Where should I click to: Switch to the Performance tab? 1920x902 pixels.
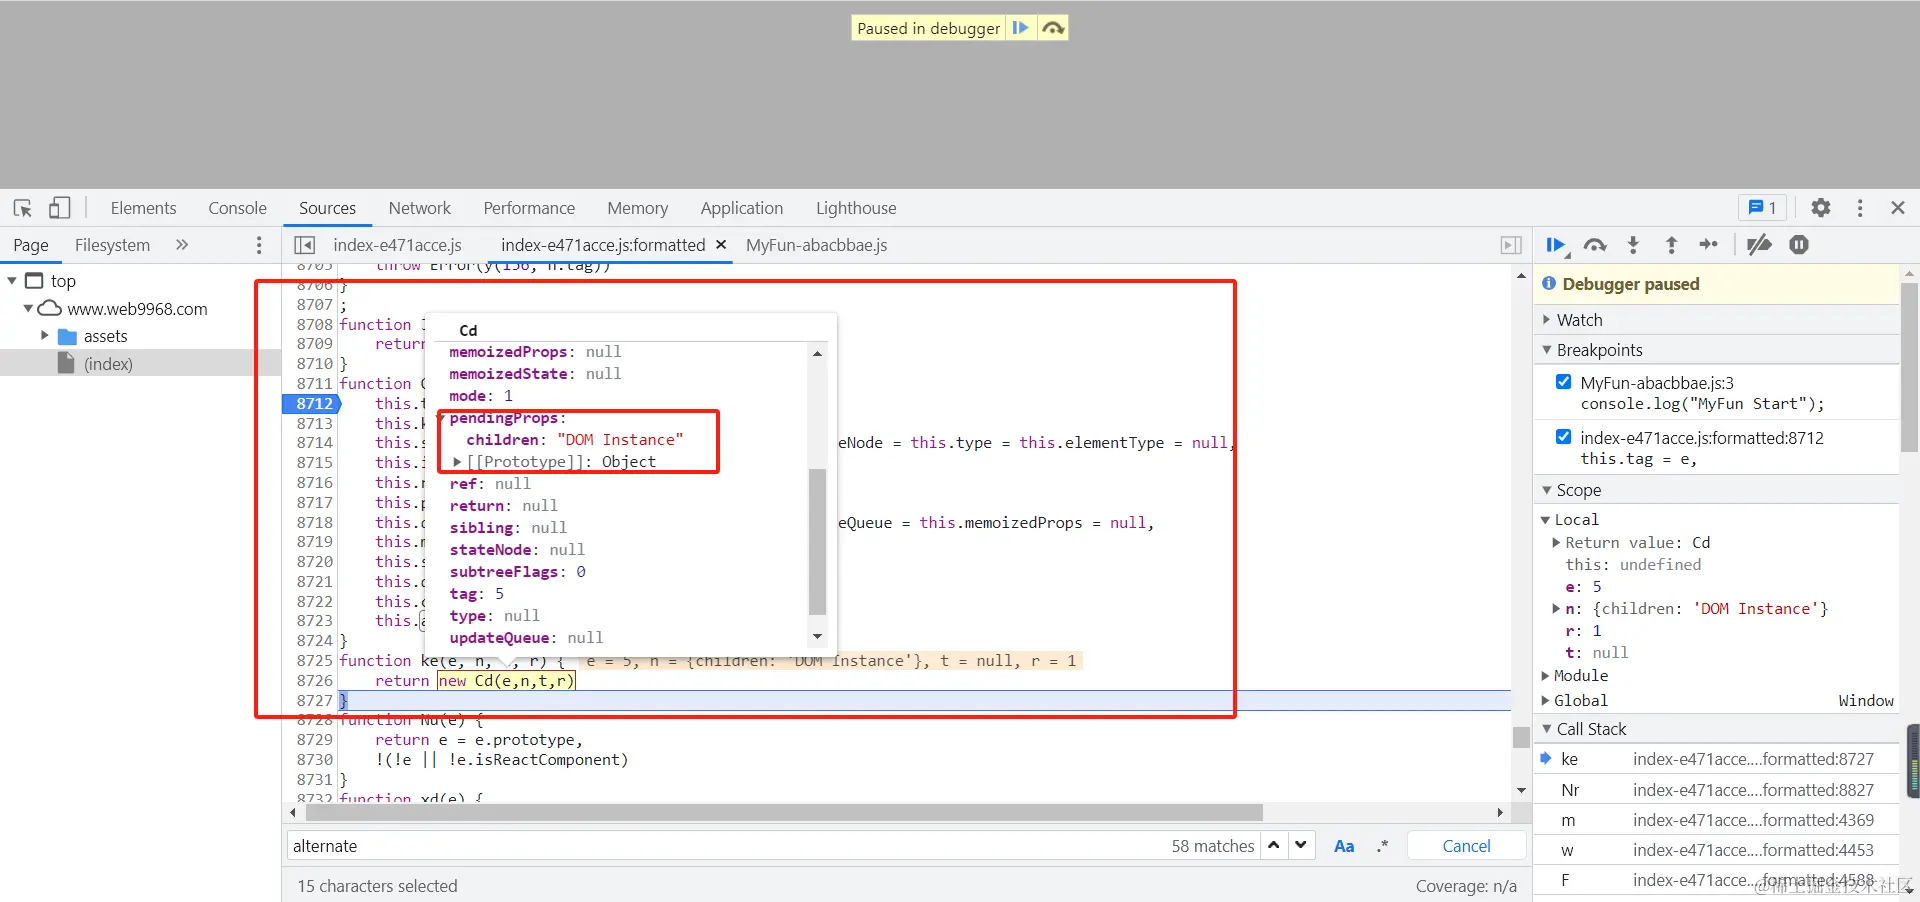(529, 208)
